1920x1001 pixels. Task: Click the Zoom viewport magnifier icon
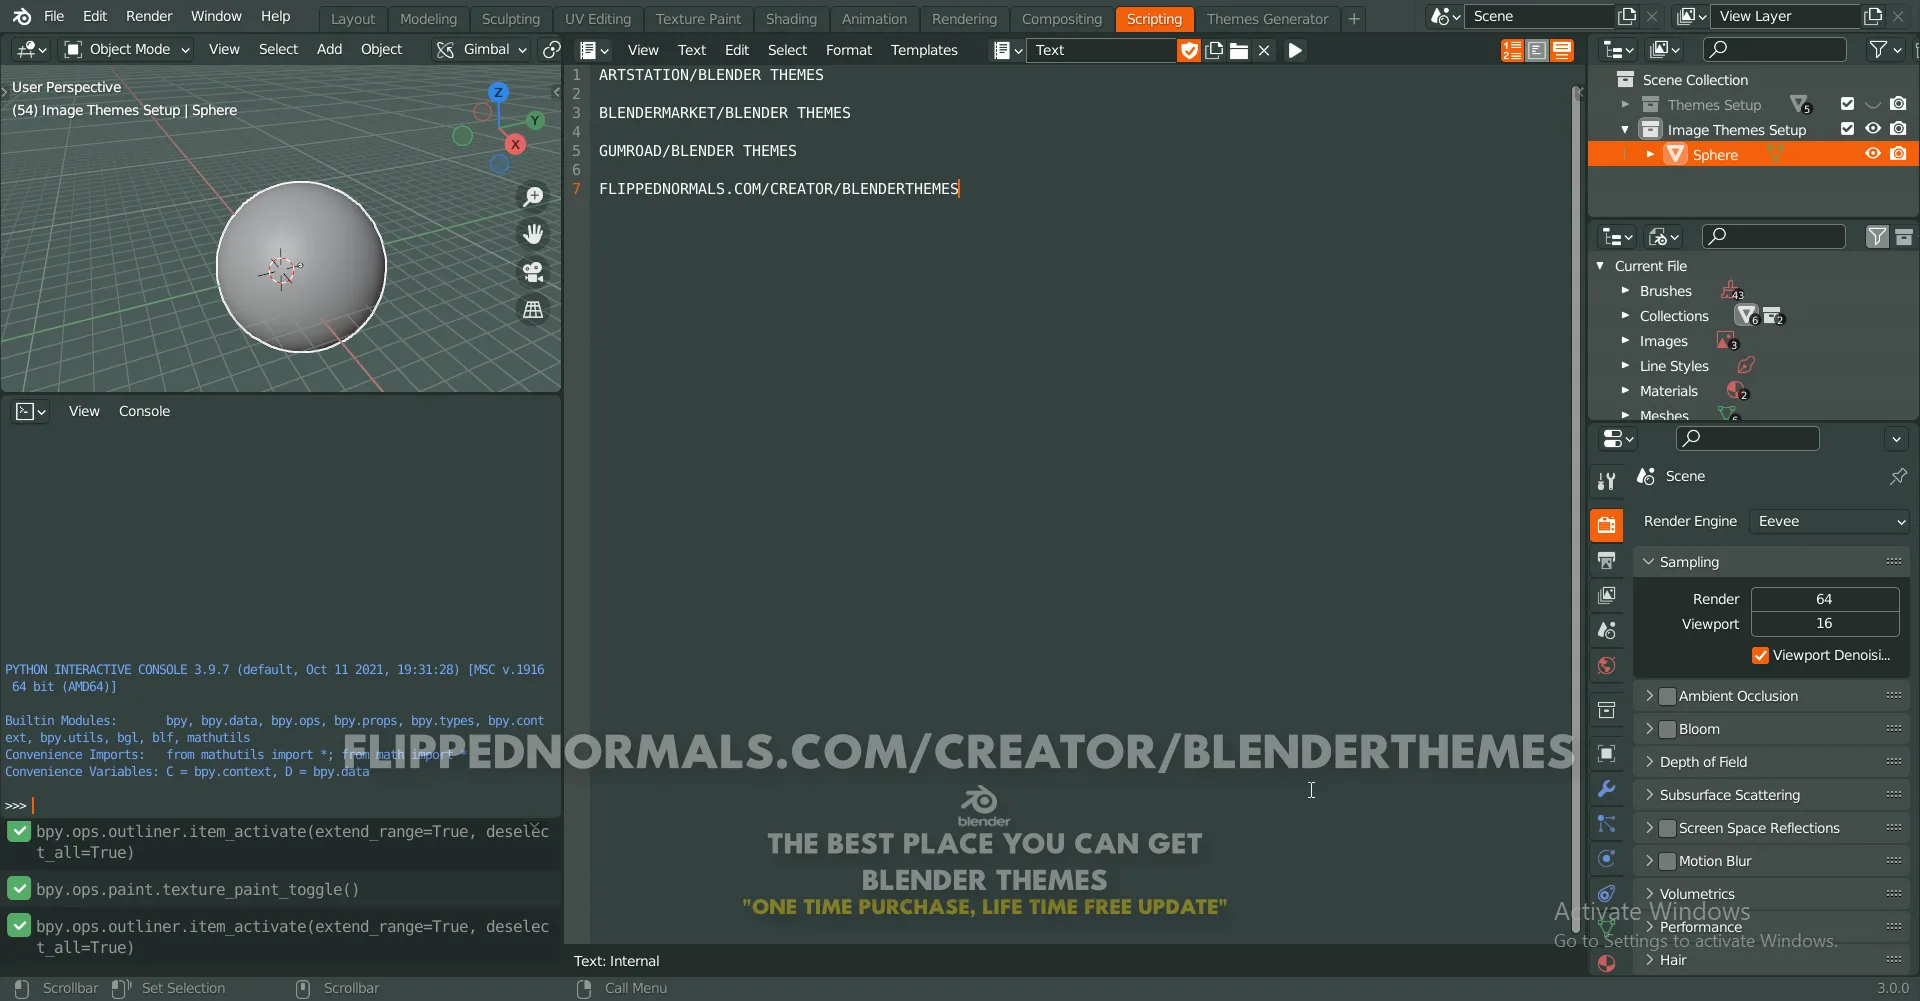533,197
